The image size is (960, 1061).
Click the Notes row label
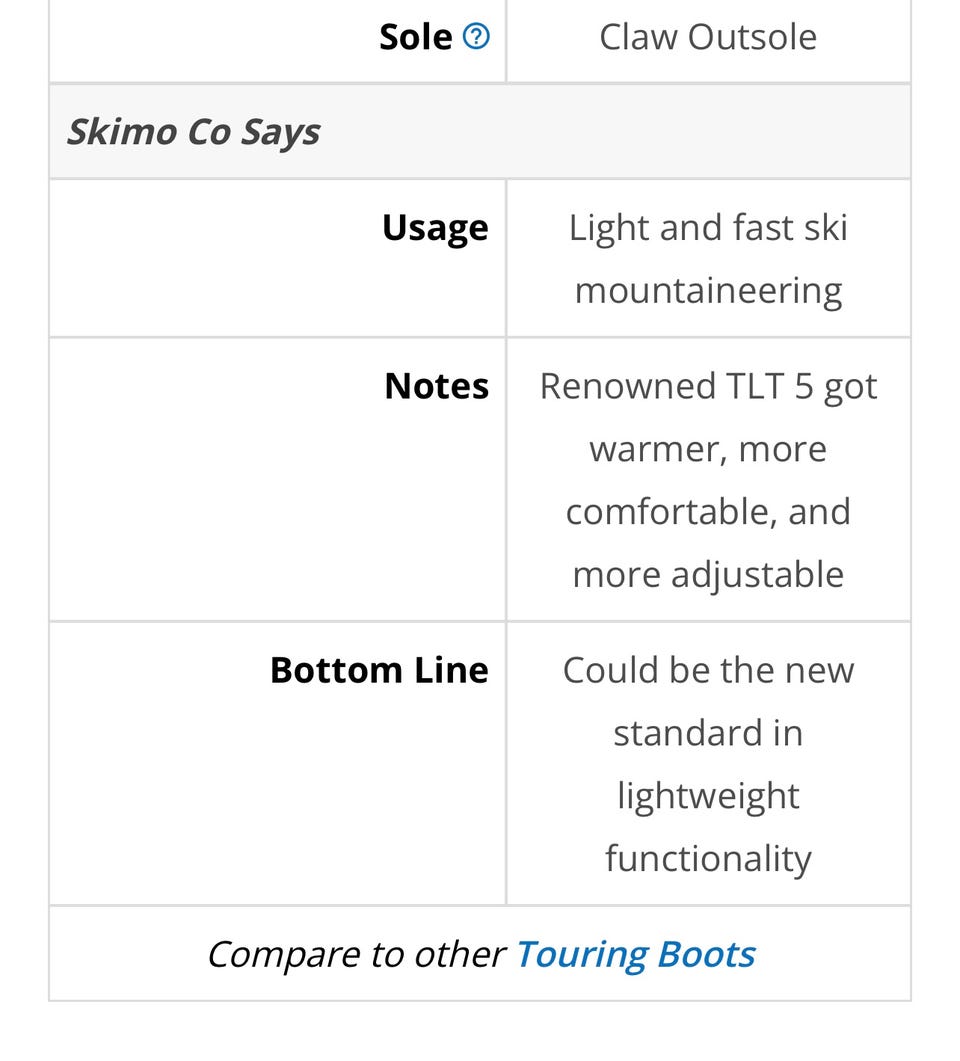point(436,386)
